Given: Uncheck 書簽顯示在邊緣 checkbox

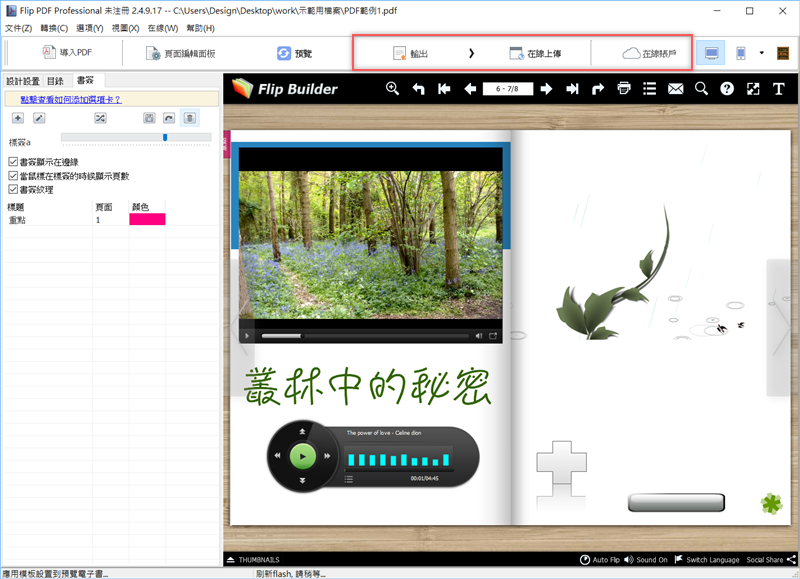Looking at the screenshot, I should (x=13, y=161).
